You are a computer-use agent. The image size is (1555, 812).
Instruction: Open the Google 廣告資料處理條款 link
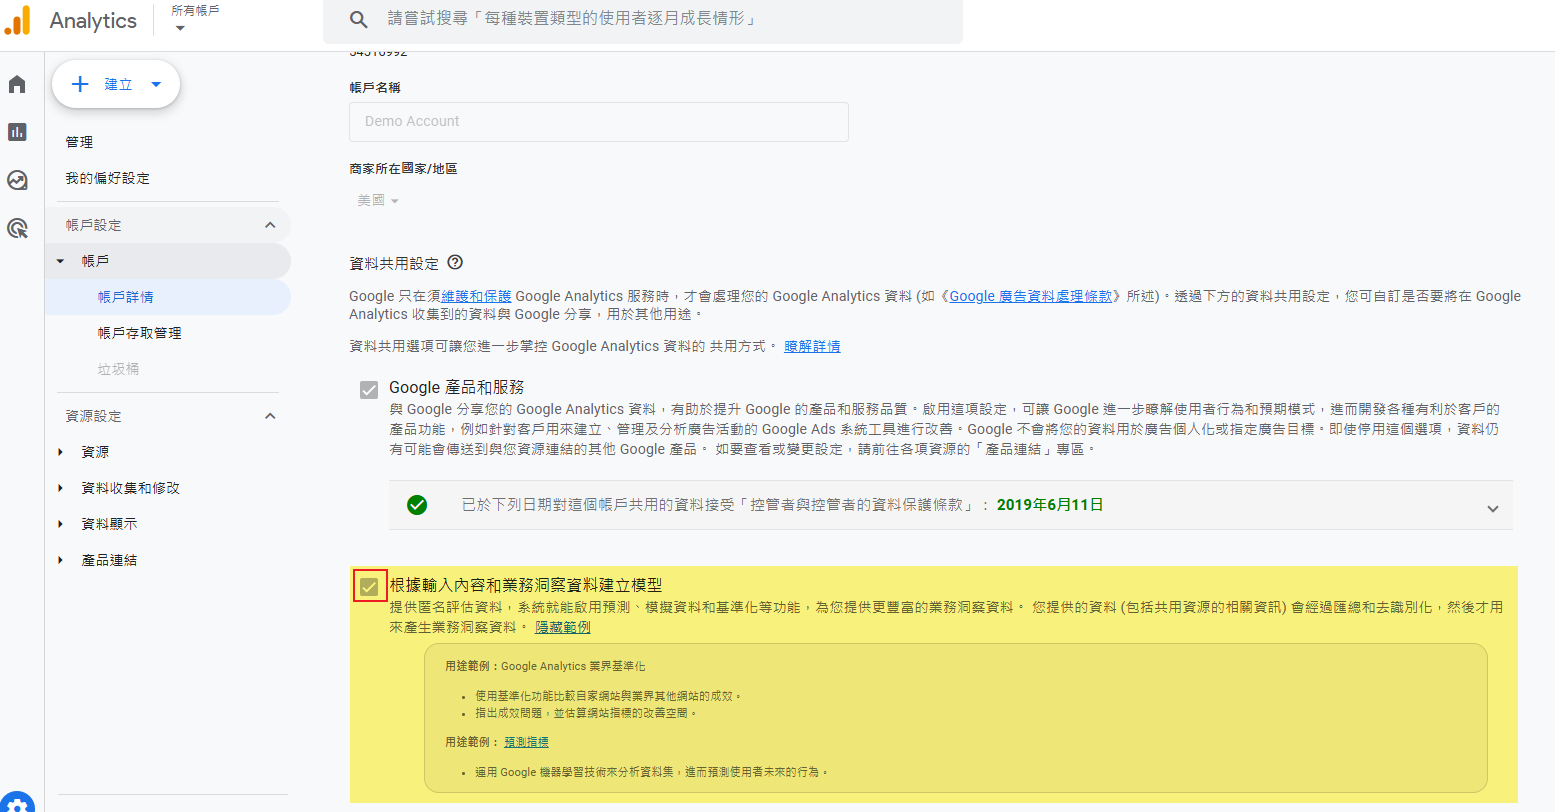pyautogui.click(x=1031, y=296)
